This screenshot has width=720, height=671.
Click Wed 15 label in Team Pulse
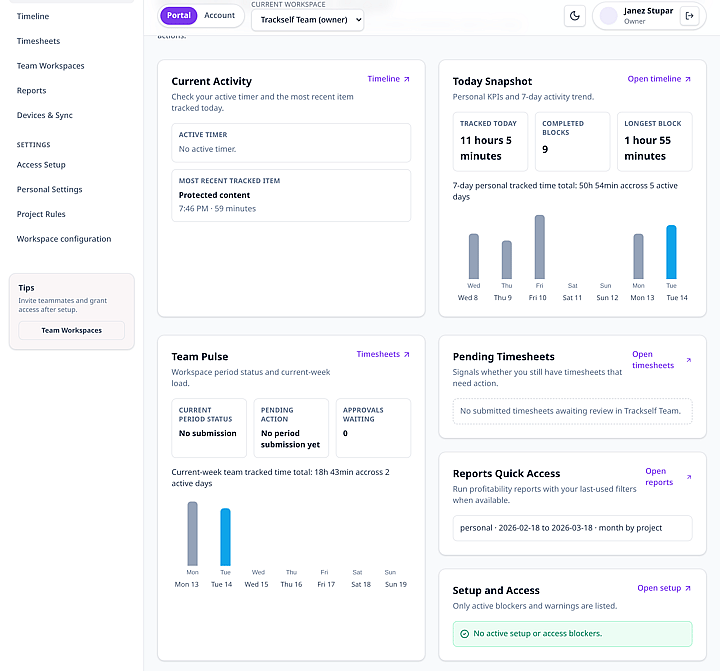click(x=256, y=584)
